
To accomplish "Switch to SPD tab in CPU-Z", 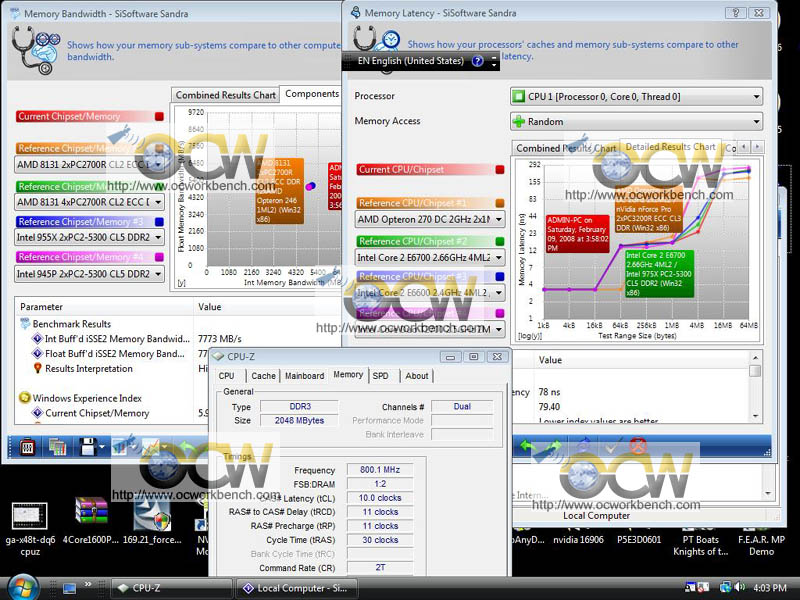I will [381, 376].
